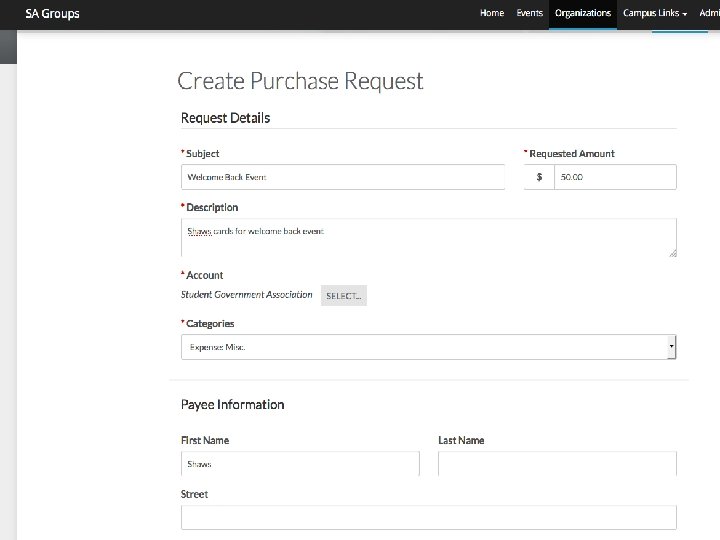Image resolution: width=720 pixels, height=540 pixels.
Task: Click the Payee Information section heading
Action: pos(232,405)
